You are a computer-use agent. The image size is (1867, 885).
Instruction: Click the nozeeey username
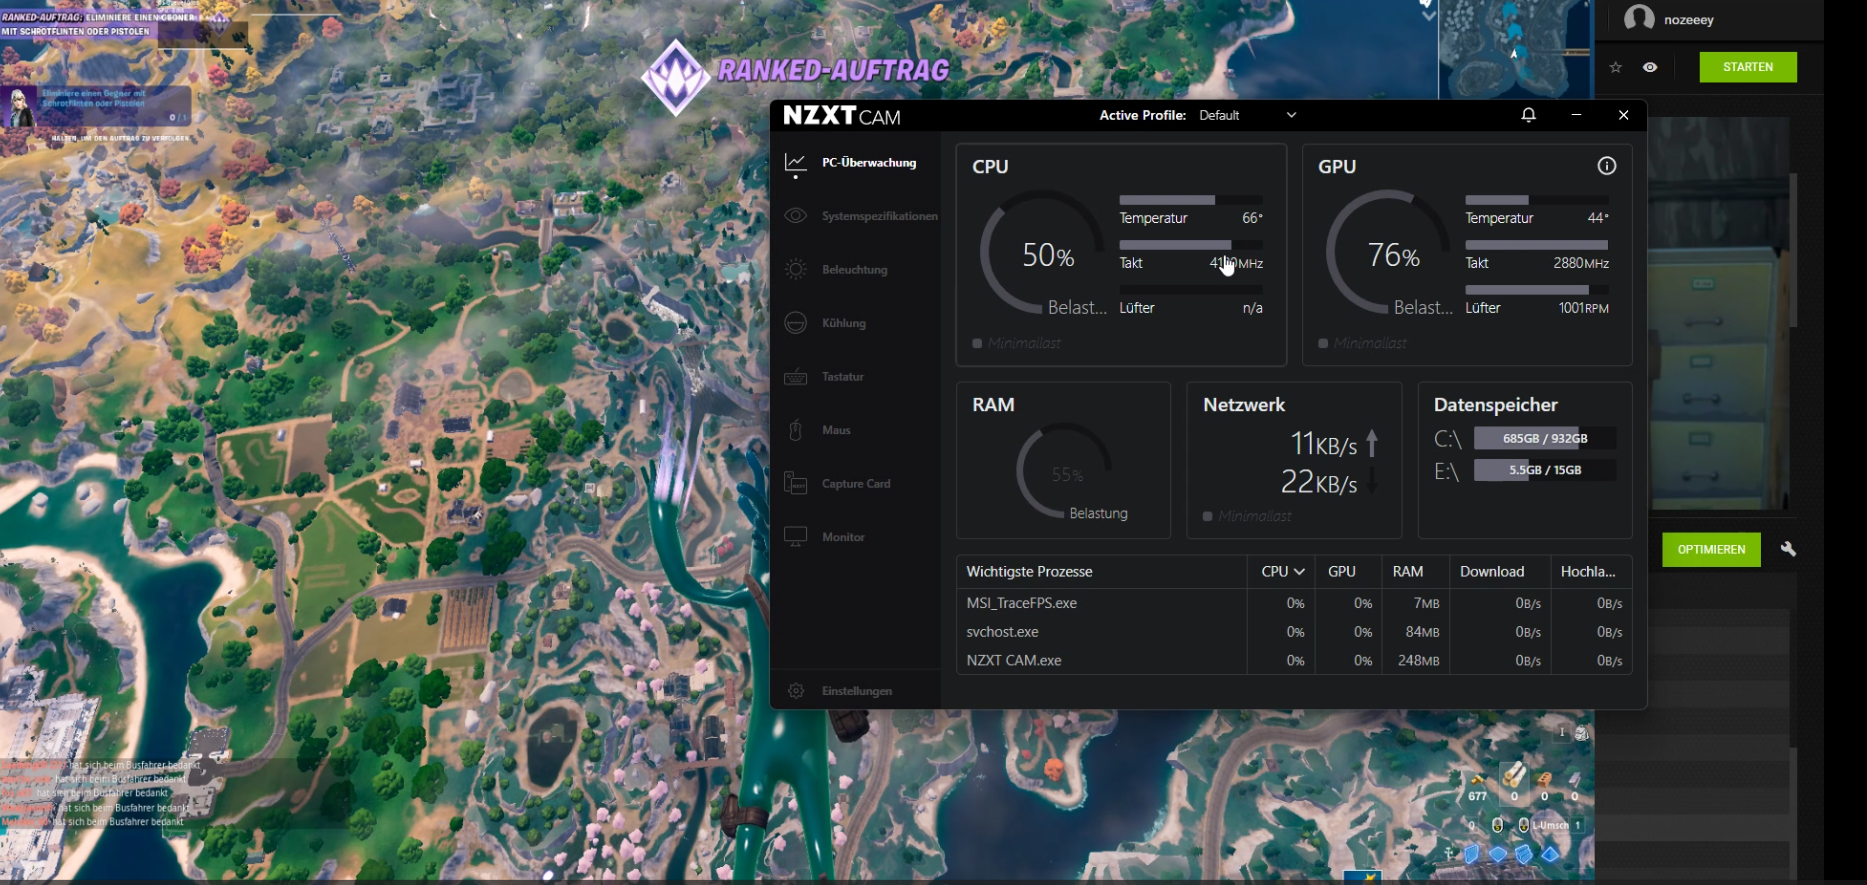click(x=1688, y=20)
